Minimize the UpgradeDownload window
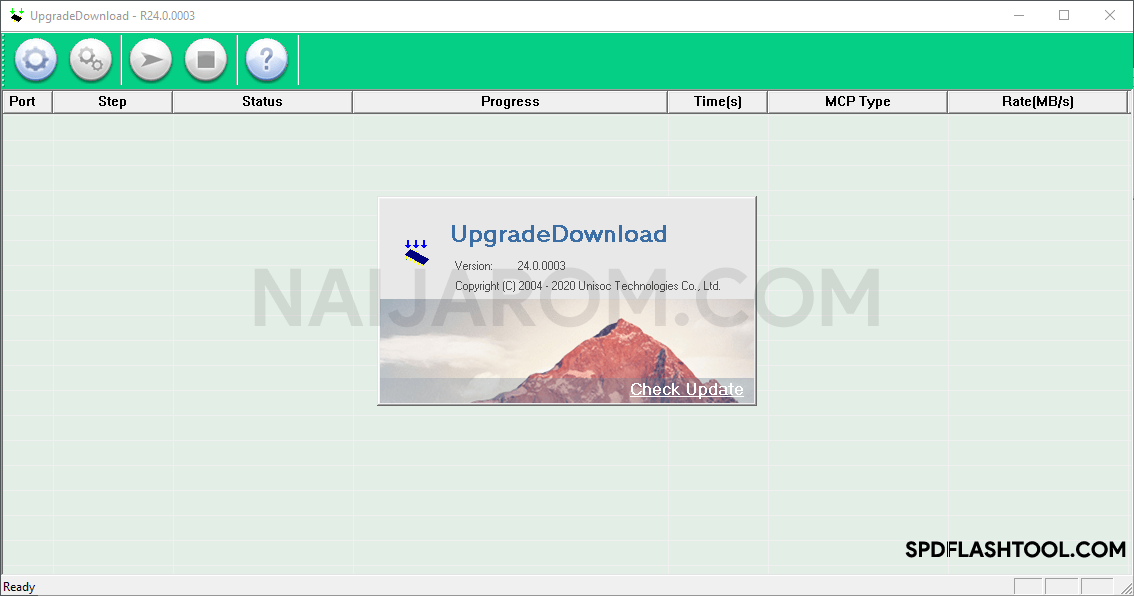1134x596 pixels. (x=1019, y=15)
